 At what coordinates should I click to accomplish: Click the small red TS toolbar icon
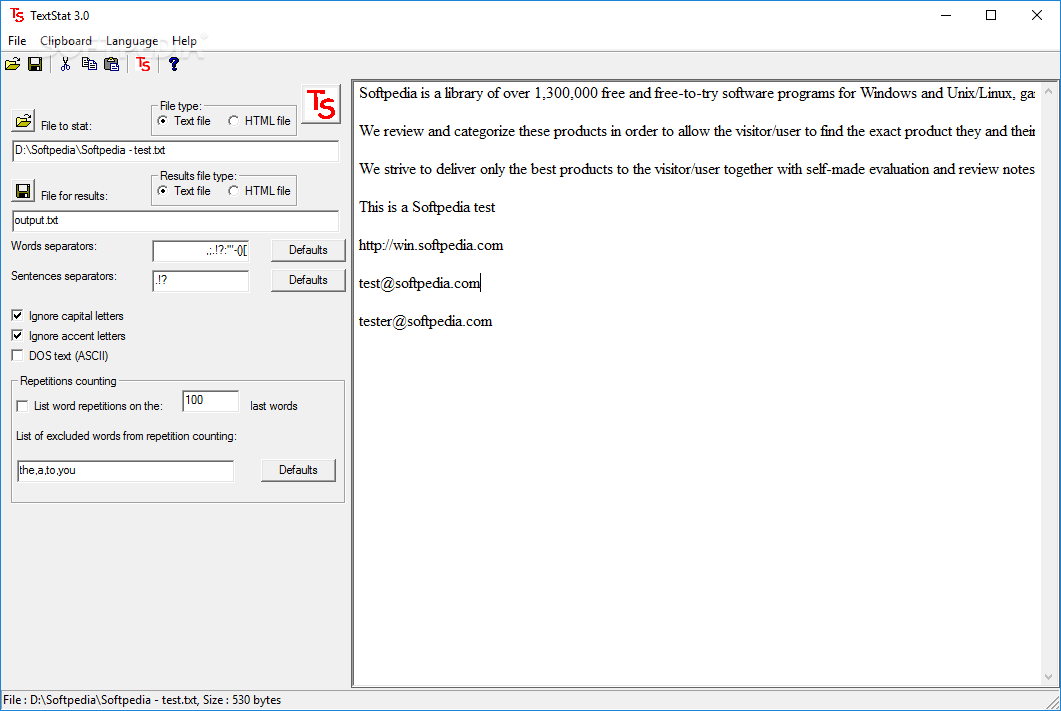(x=143, y=64)
